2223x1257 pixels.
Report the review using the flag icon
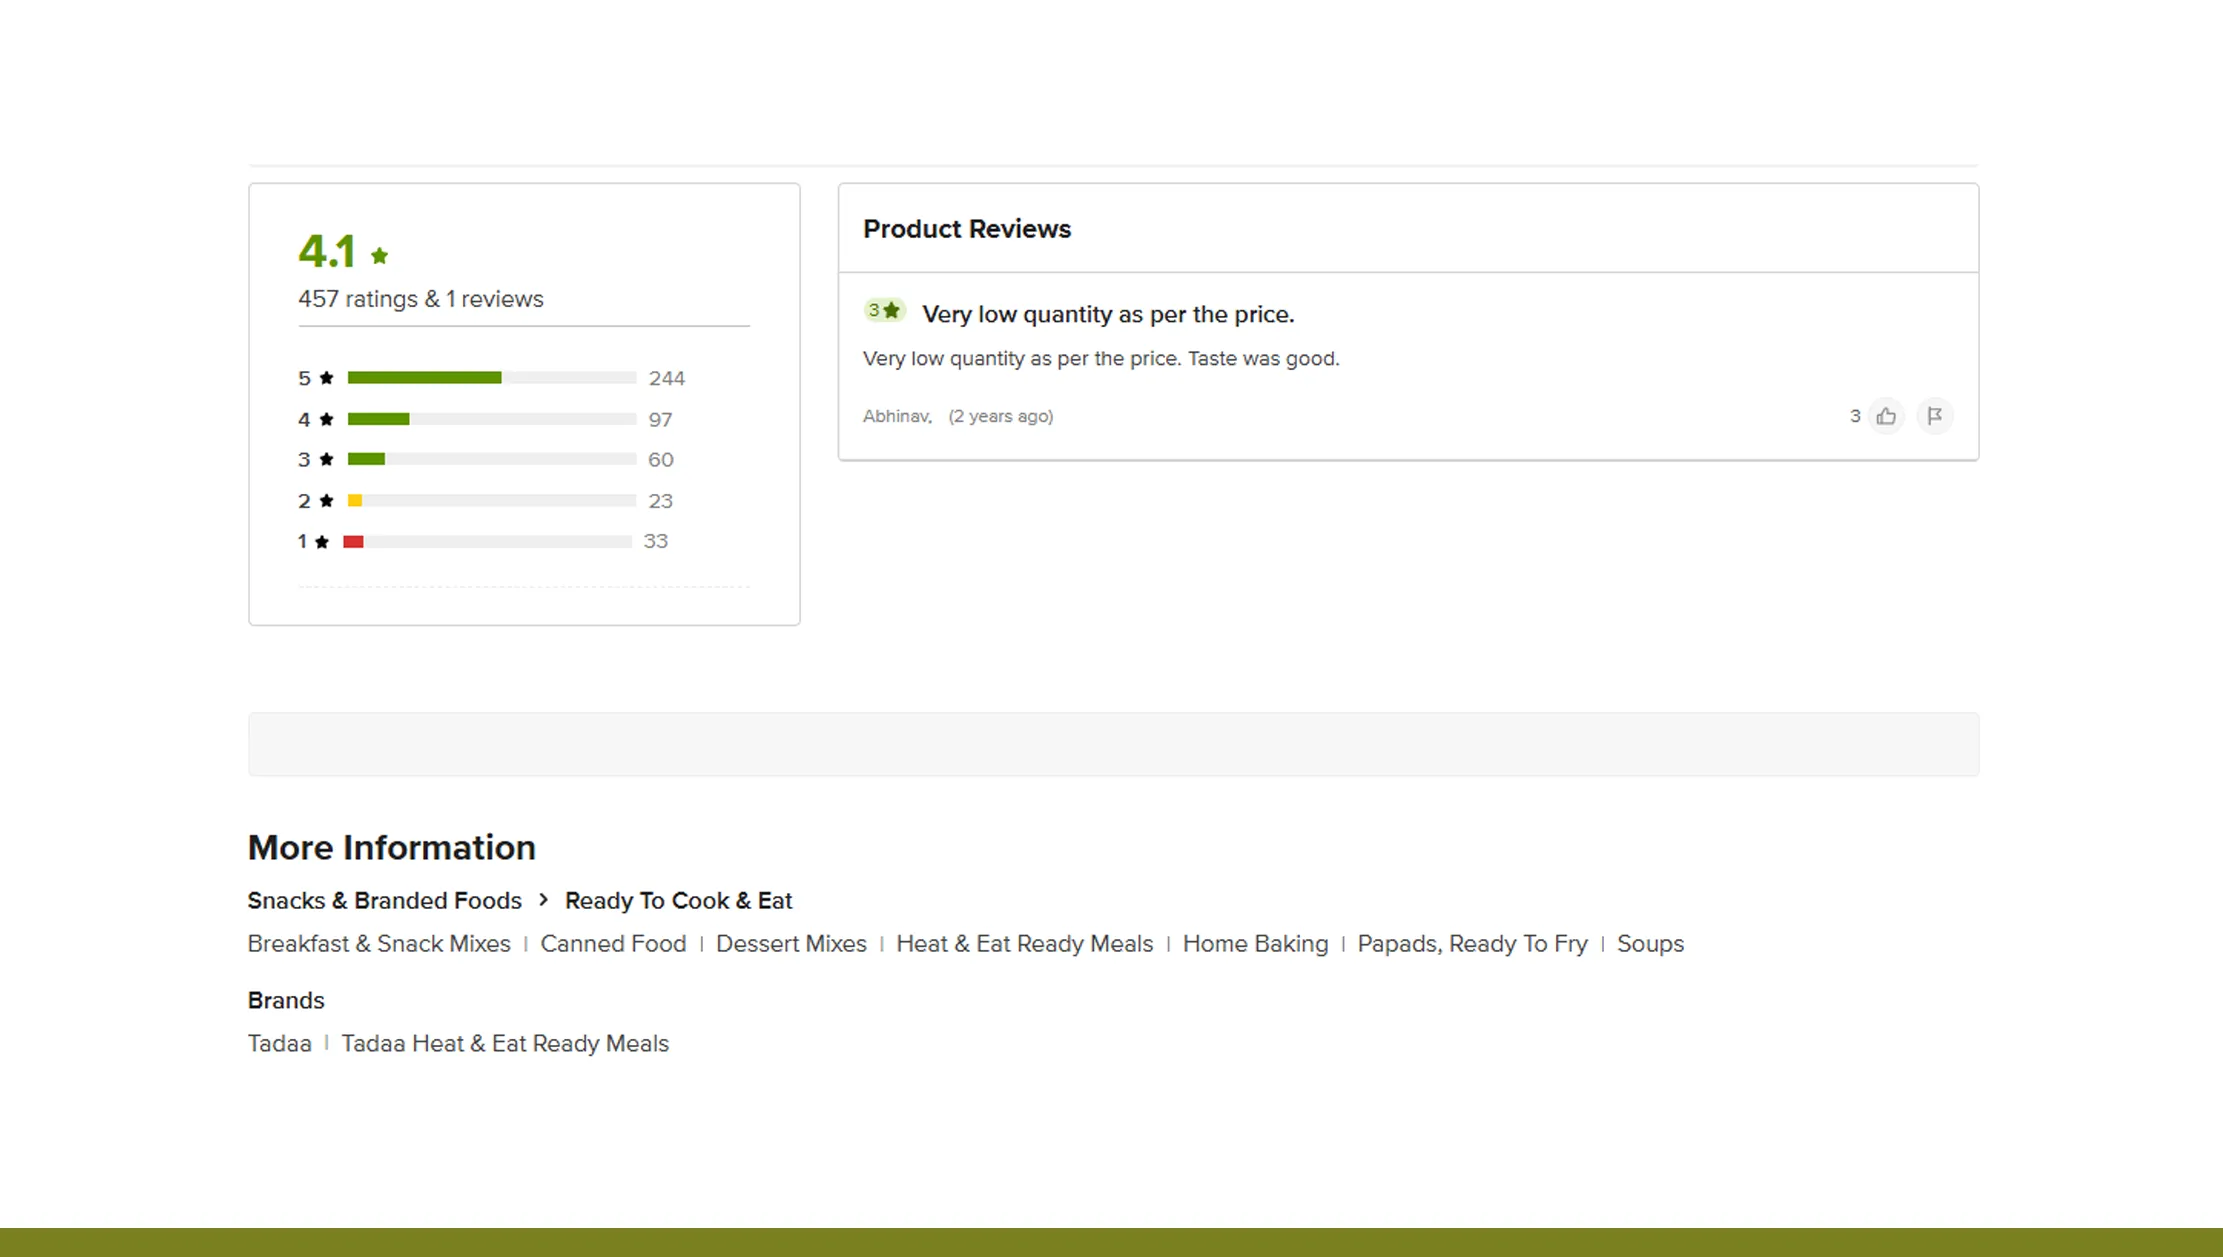click(x=1936, y=416)
